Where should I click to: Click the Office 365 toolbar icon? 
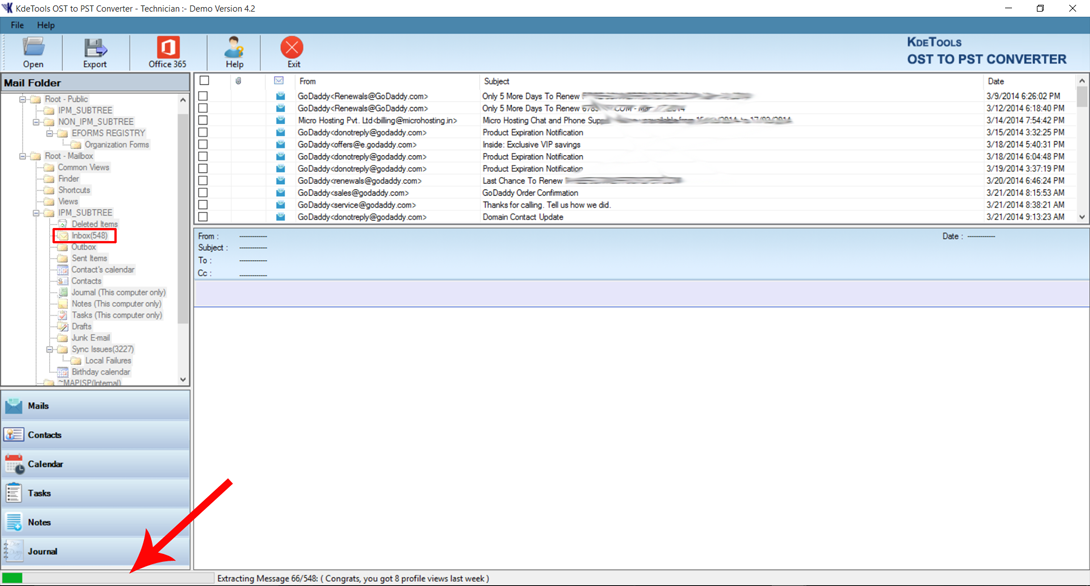coord(167,52)
